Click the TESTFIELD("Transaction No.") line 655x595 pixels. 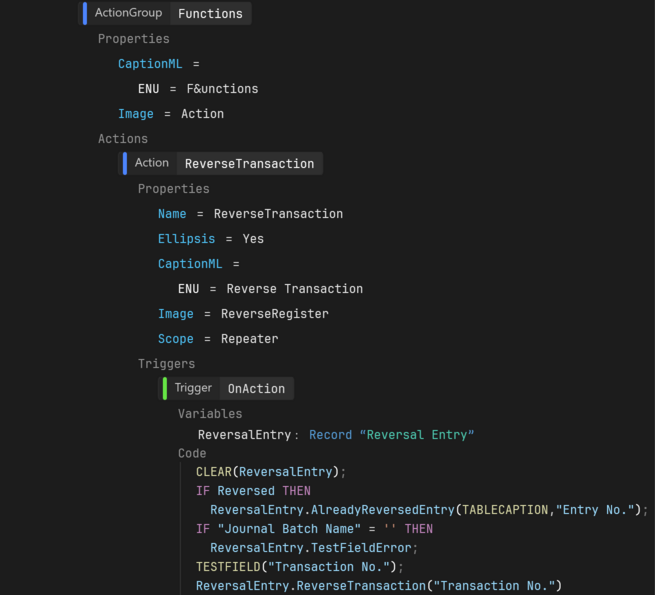(300, 567)
